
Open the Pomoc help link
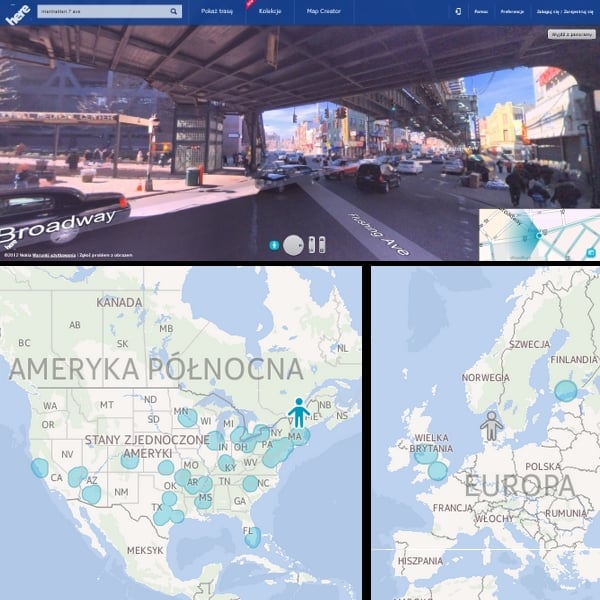(x=481, y=12)
